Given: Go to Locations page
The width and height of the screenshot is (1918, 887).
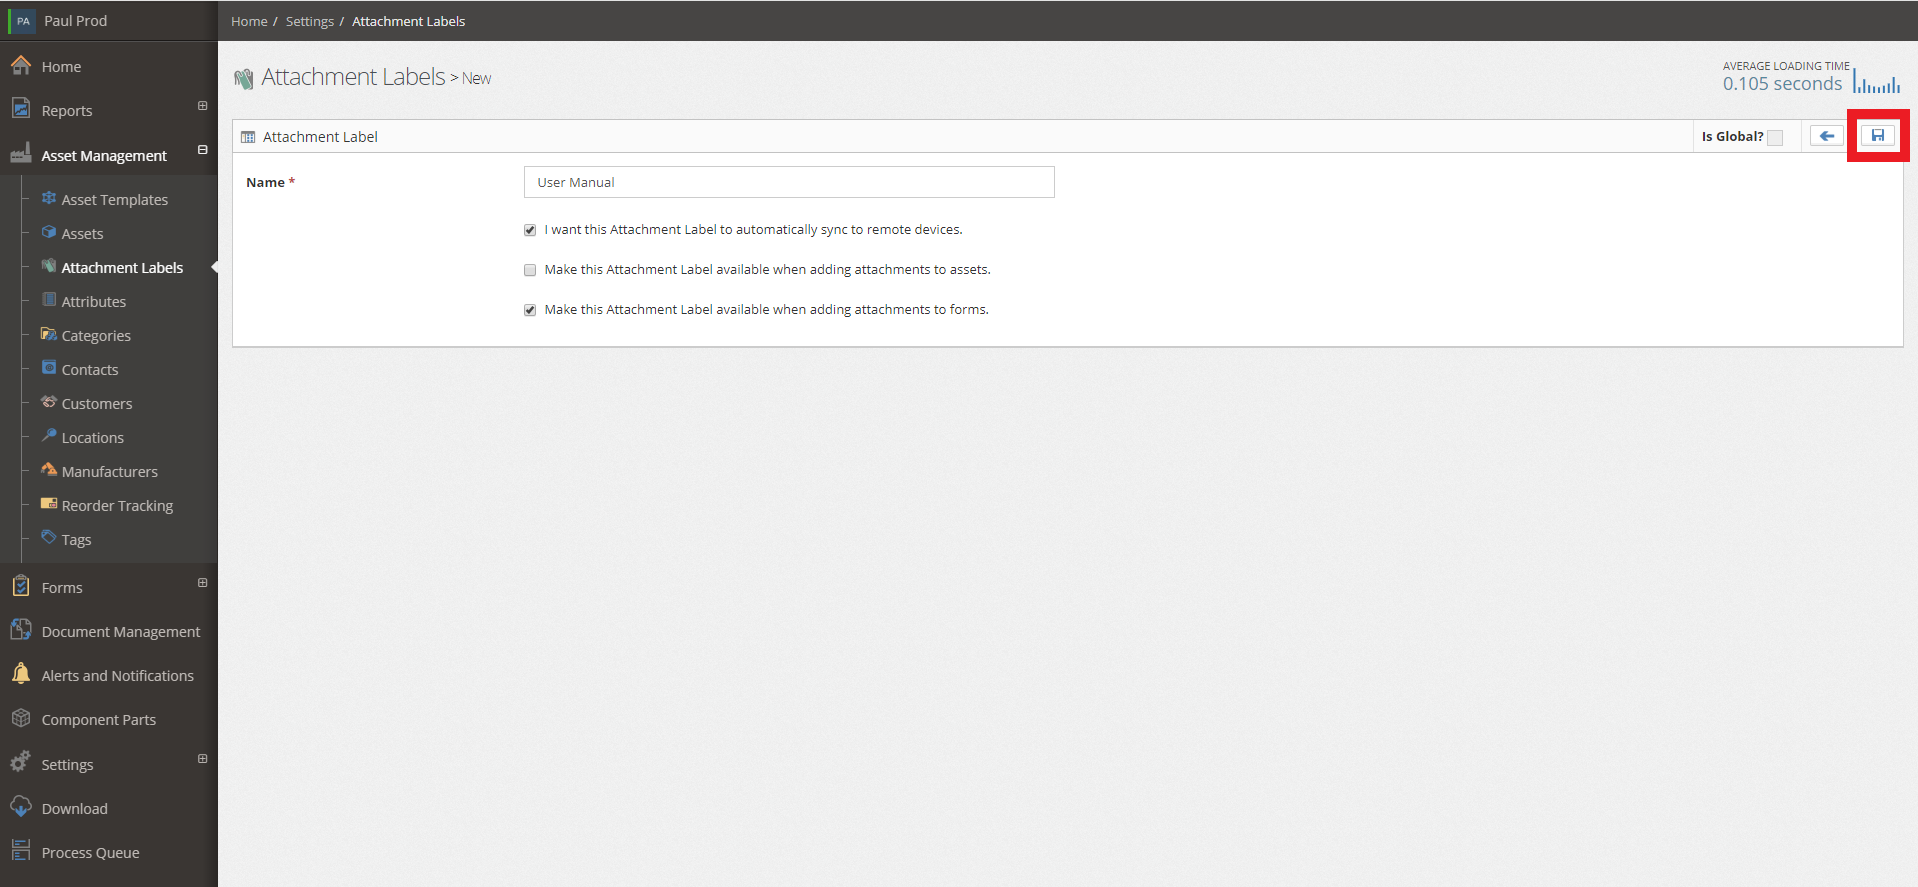Looking at the screenshot, I should pos(93,438).
